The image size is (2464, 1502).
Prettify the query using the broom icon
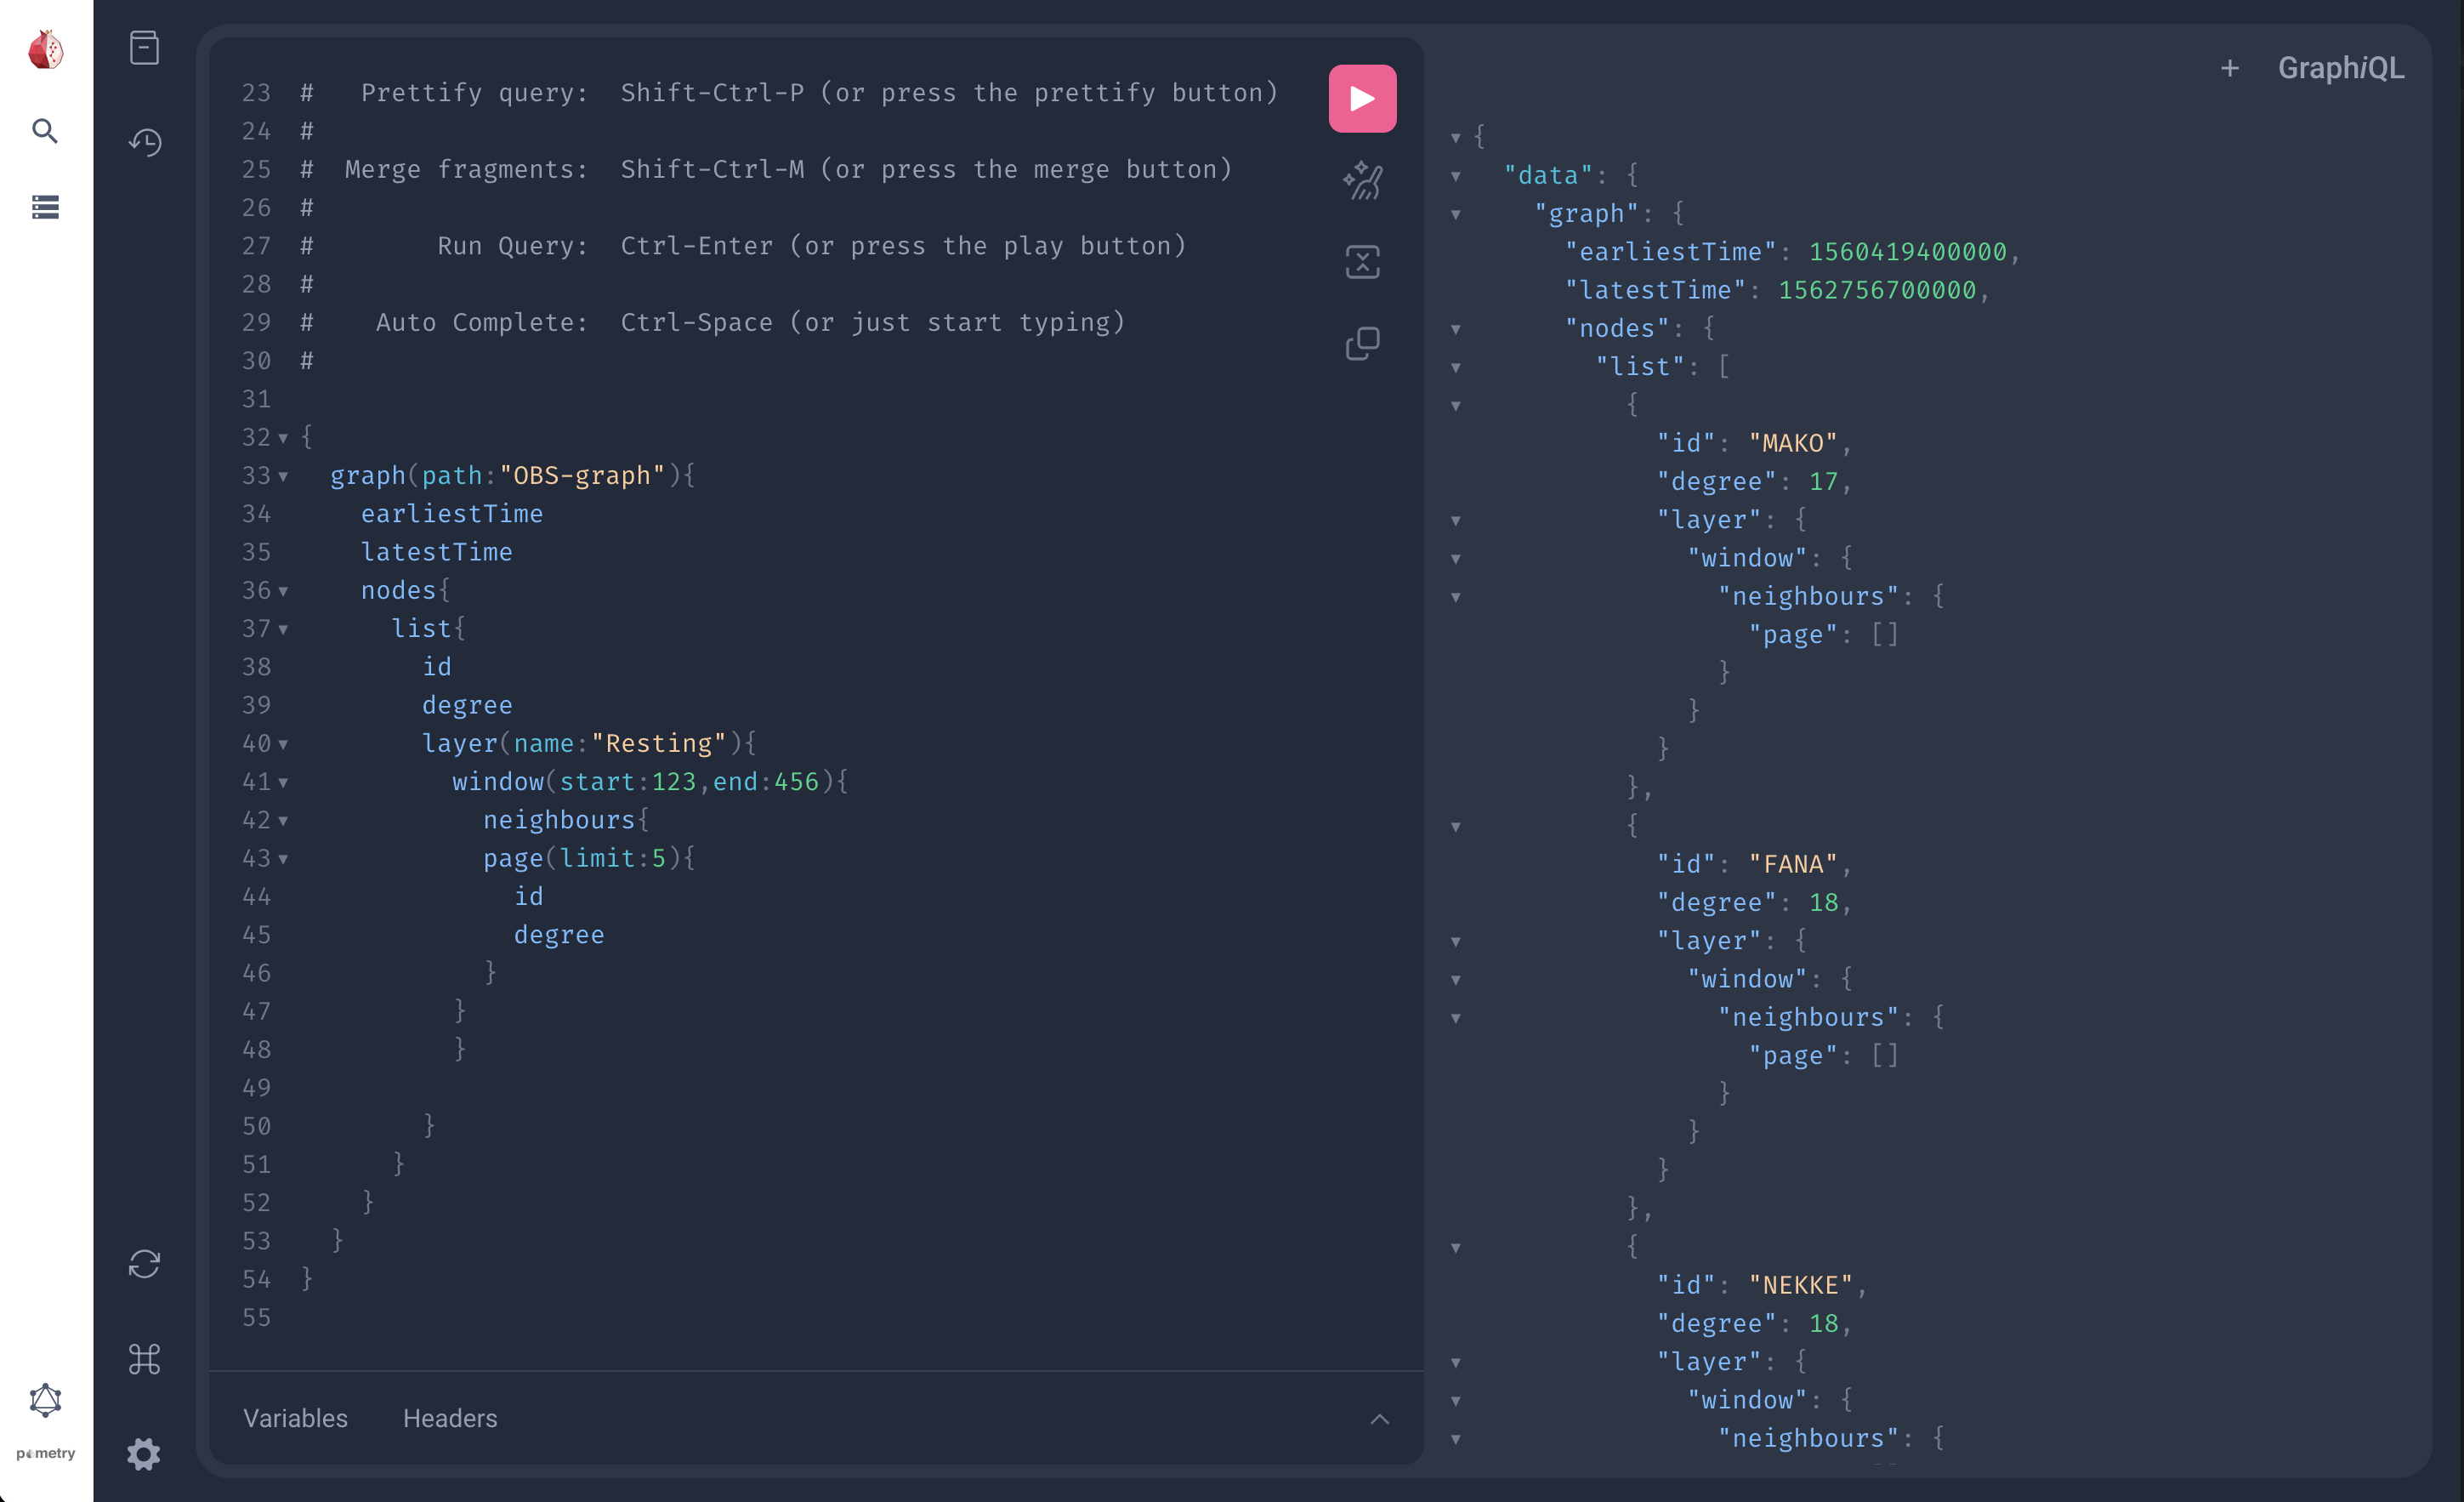1362,181
